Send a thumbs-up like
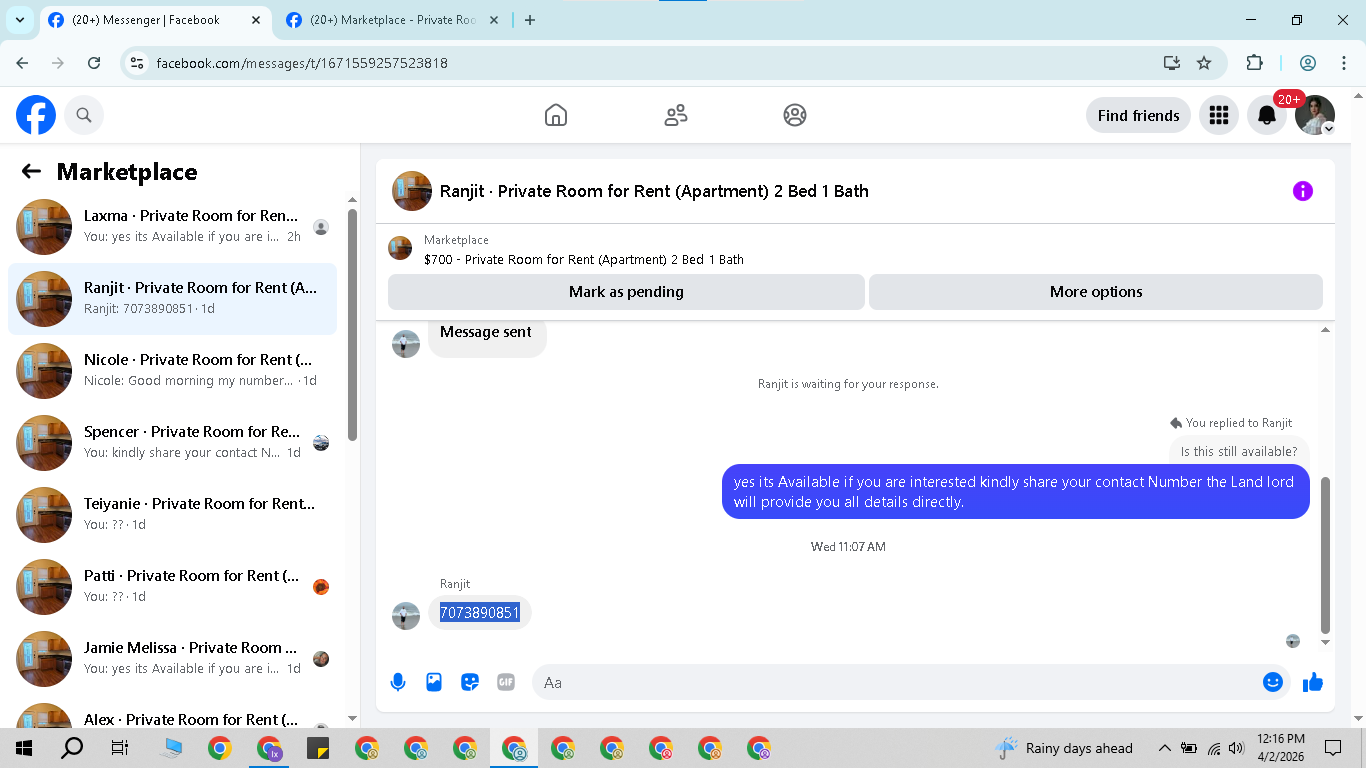This screenshot has width=1366, height=768. [1313, 682]
